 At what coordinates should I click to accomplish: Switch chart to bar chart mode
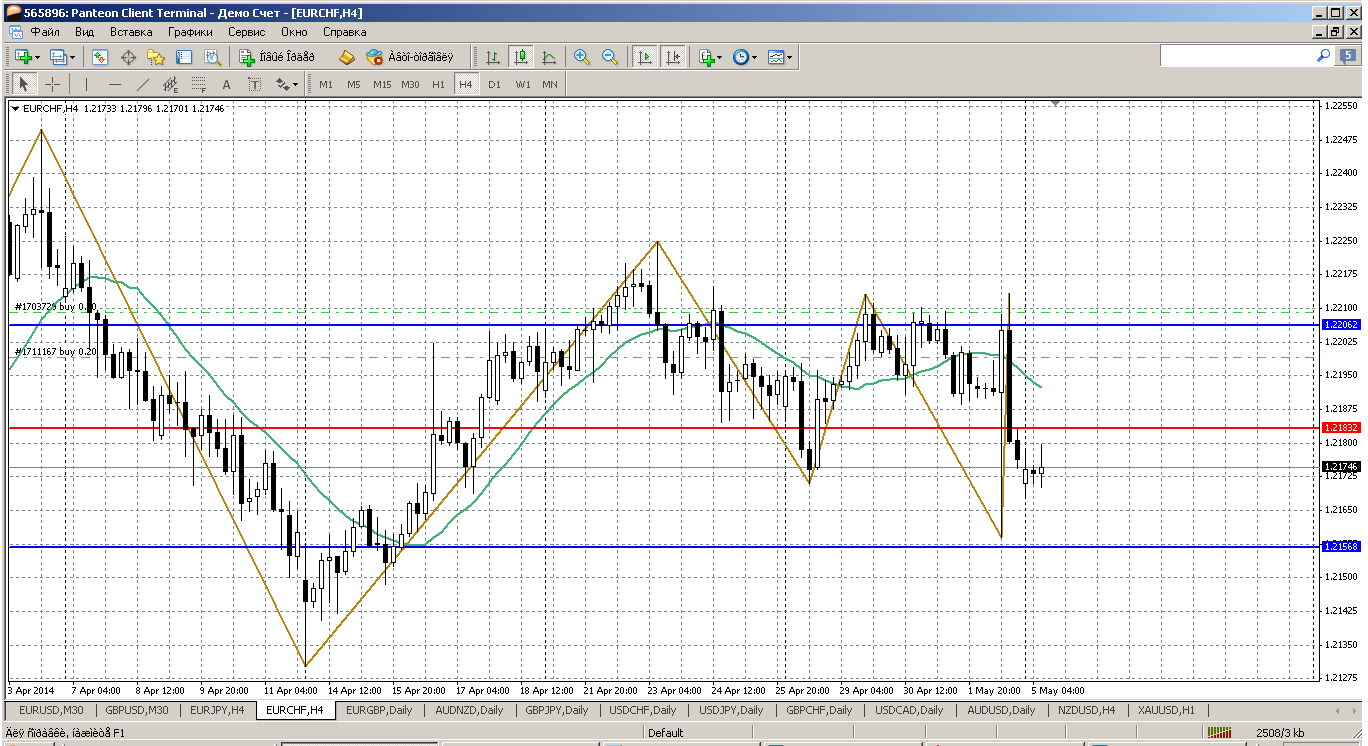point(493,58)
